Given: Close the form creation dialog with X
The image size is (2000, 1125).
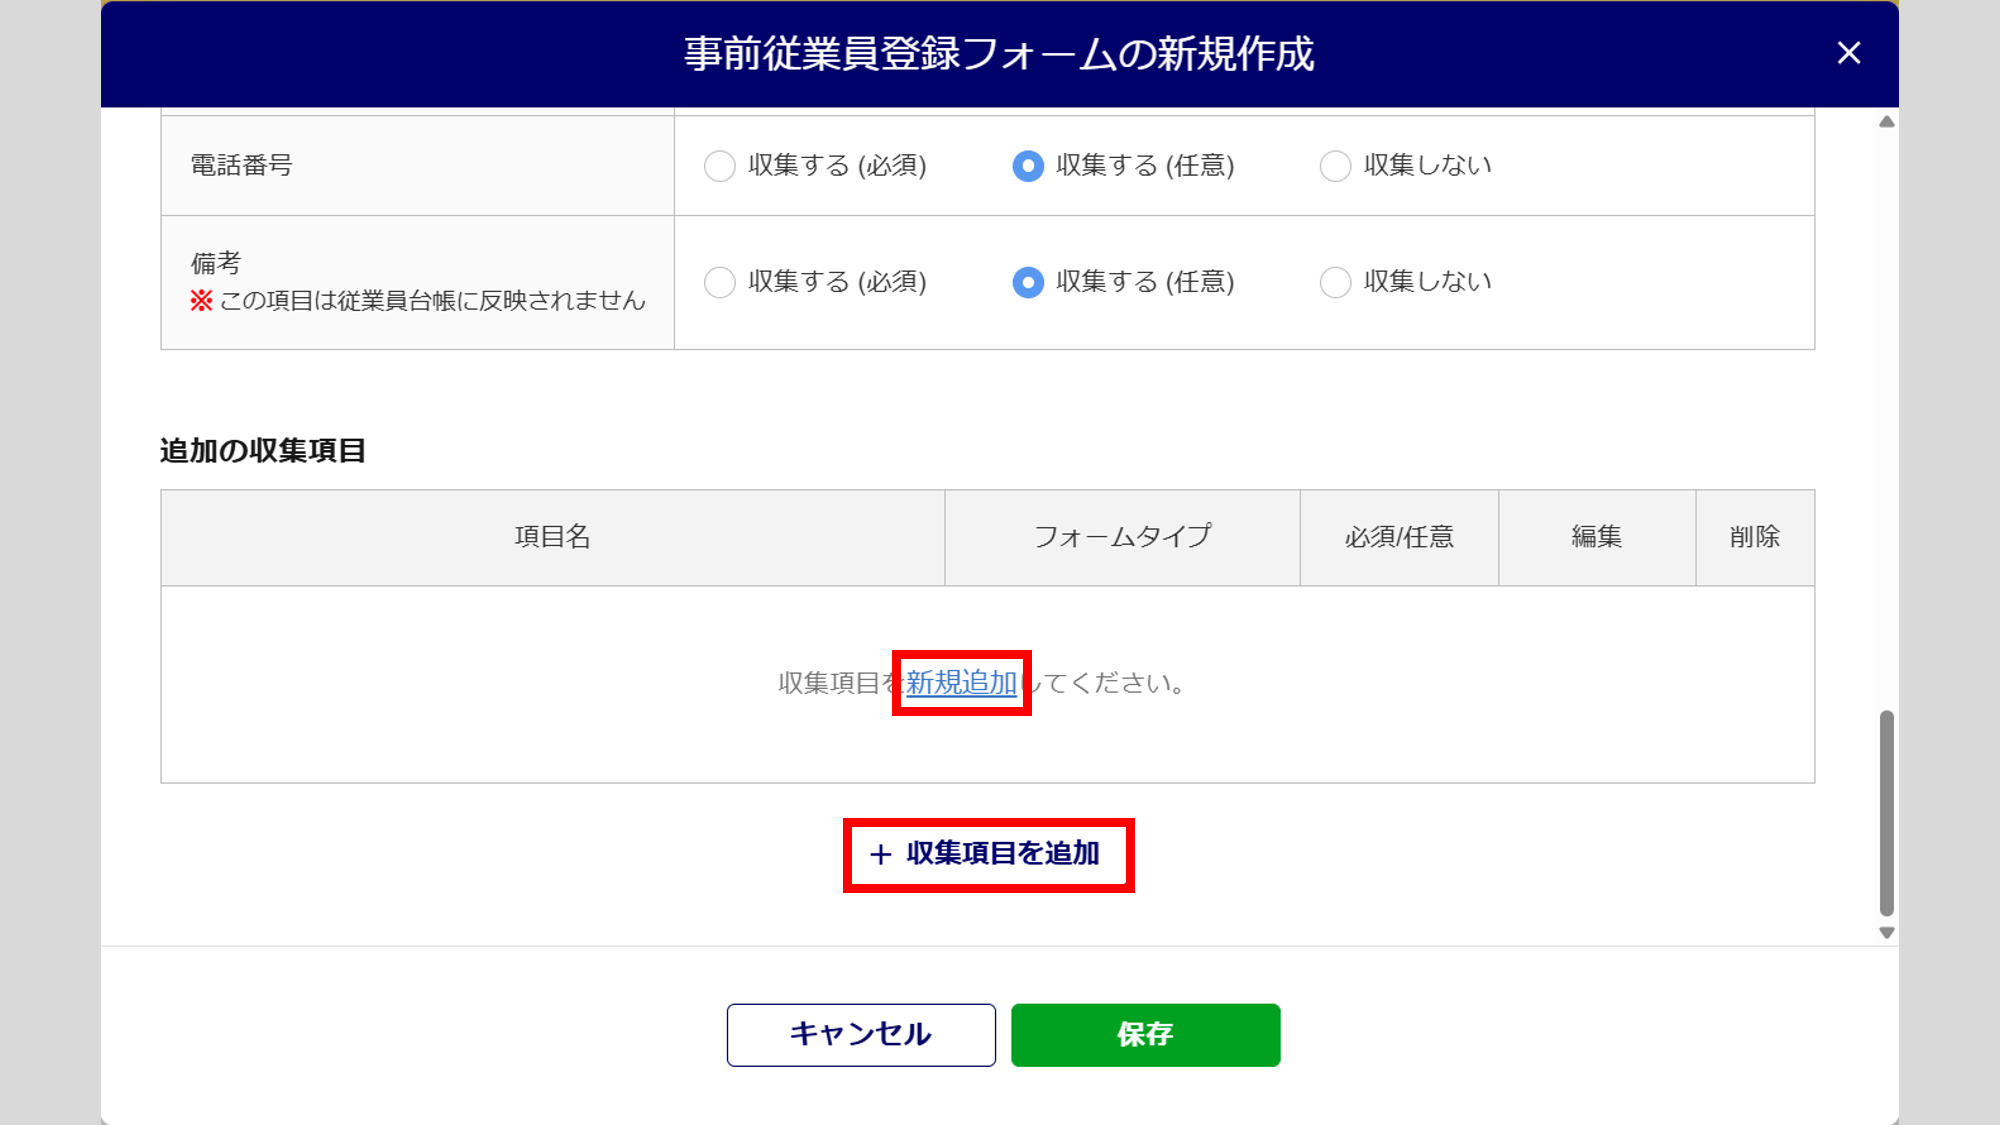Looking at the screenshot, I should tap(1848, 53).
